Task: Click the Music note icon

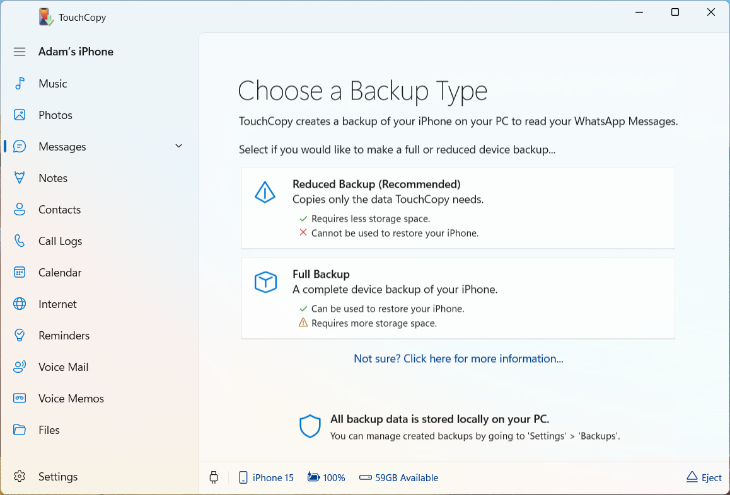Action: tap(20, 83)
